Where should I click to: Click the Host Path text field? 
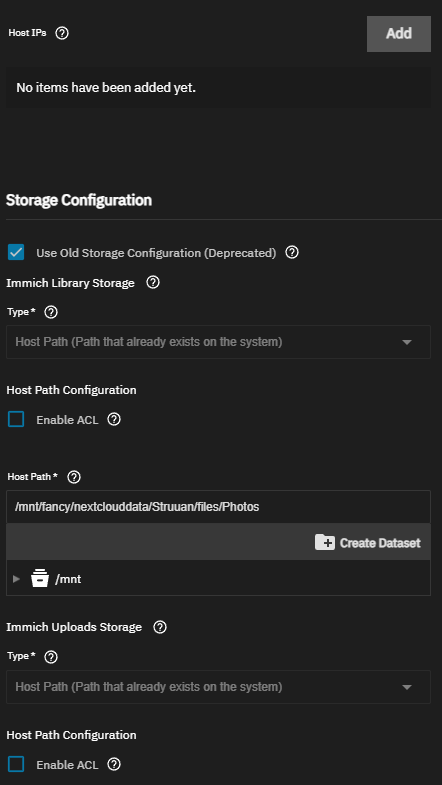coord(218,507)
